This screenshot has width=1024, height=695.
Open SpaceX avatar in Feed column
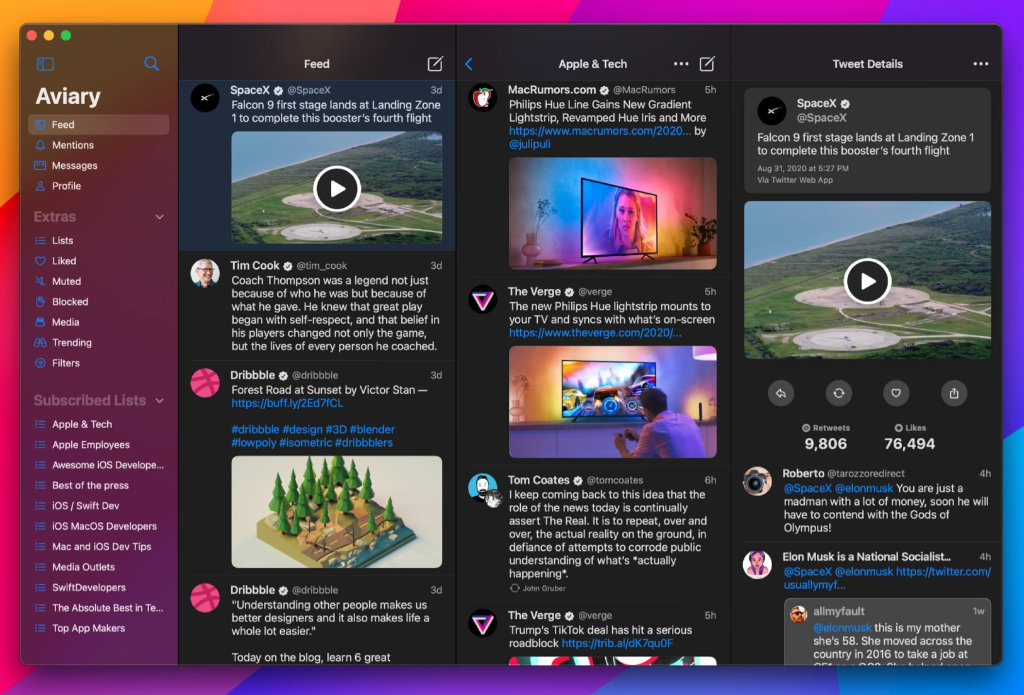[x=205, y=98]
